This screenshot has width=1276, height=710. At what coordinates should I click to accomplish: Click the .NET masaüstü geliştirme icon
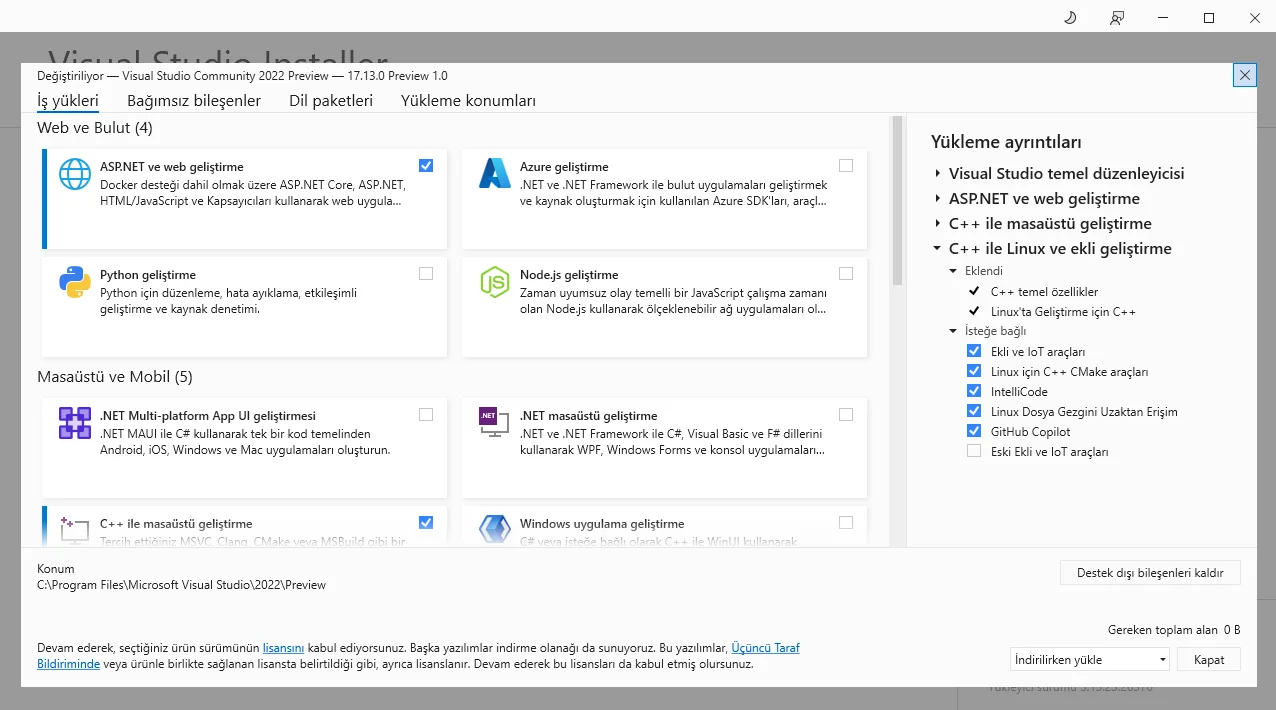coord(495,423)
